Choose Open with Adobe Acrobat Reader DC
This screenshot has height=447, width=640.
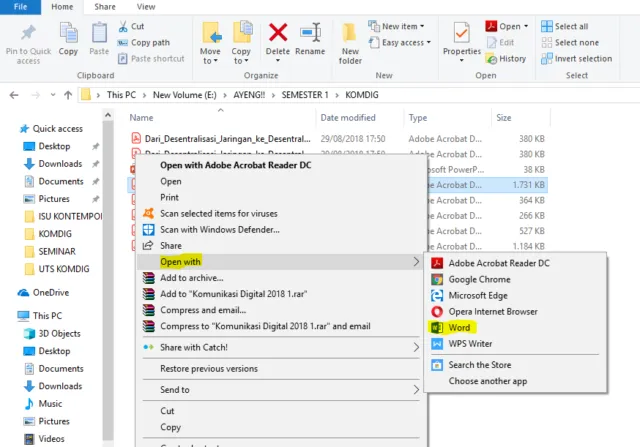(x=236, y=165)
